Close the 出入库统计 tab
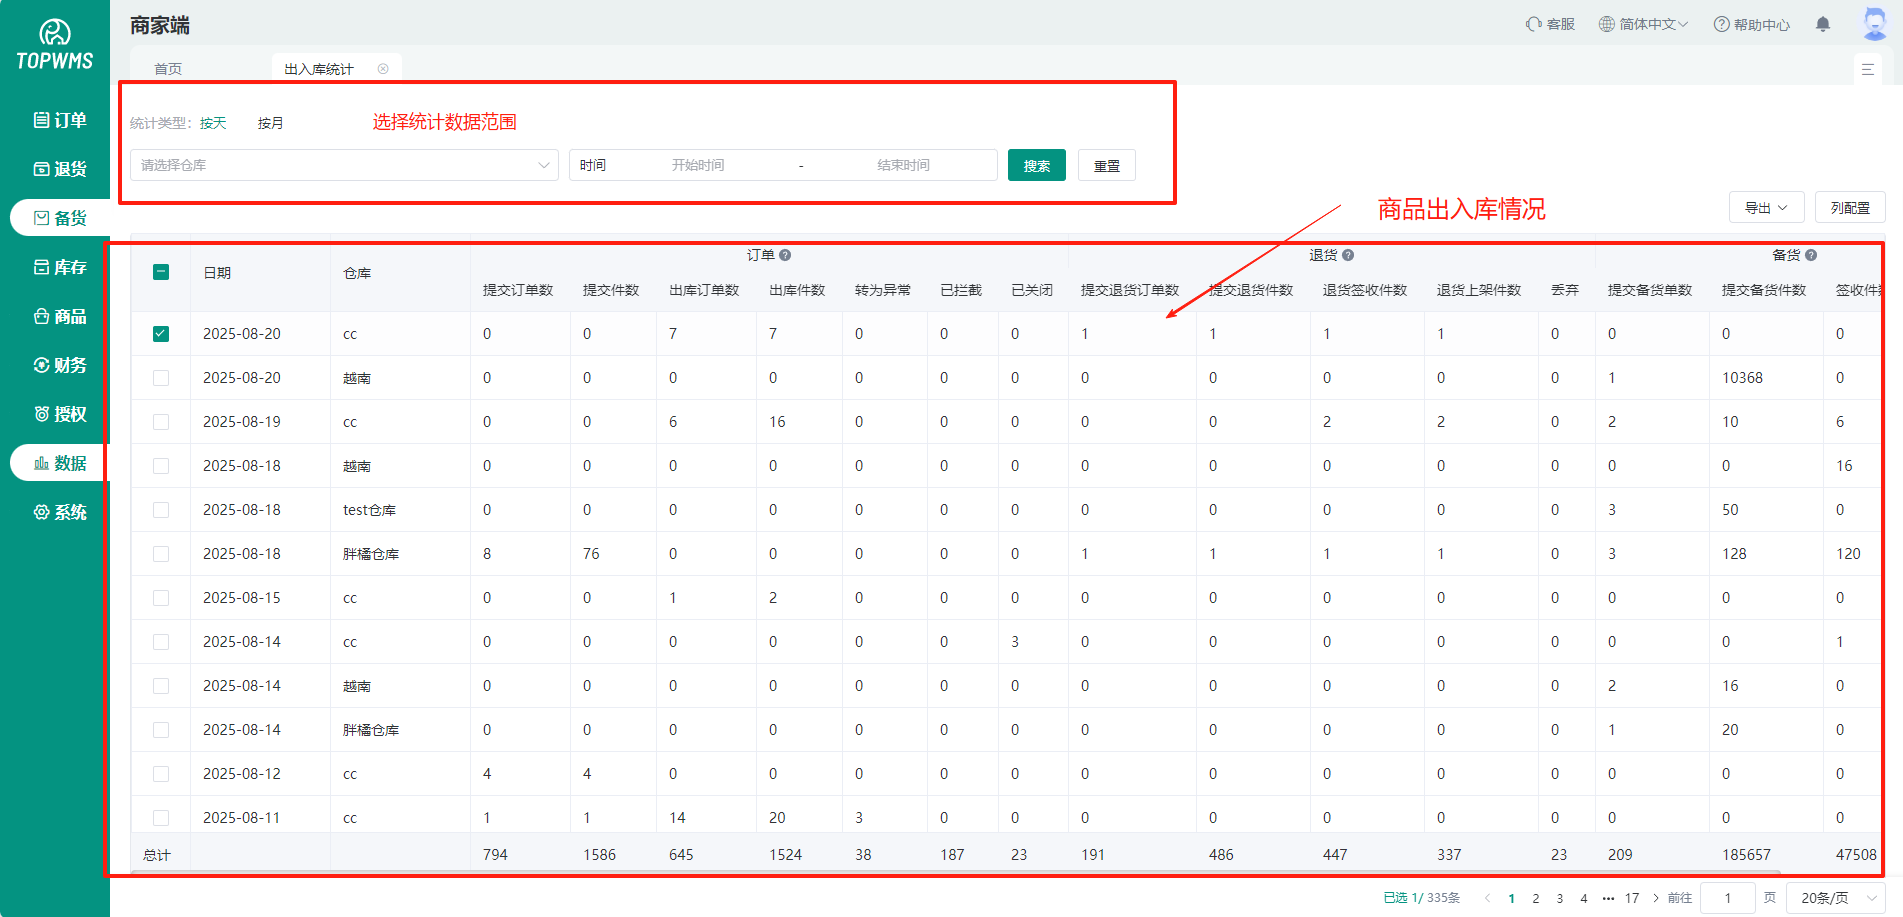Viewport: 1903px width, 917px height. pyautogui.click(x=383, y=69)
